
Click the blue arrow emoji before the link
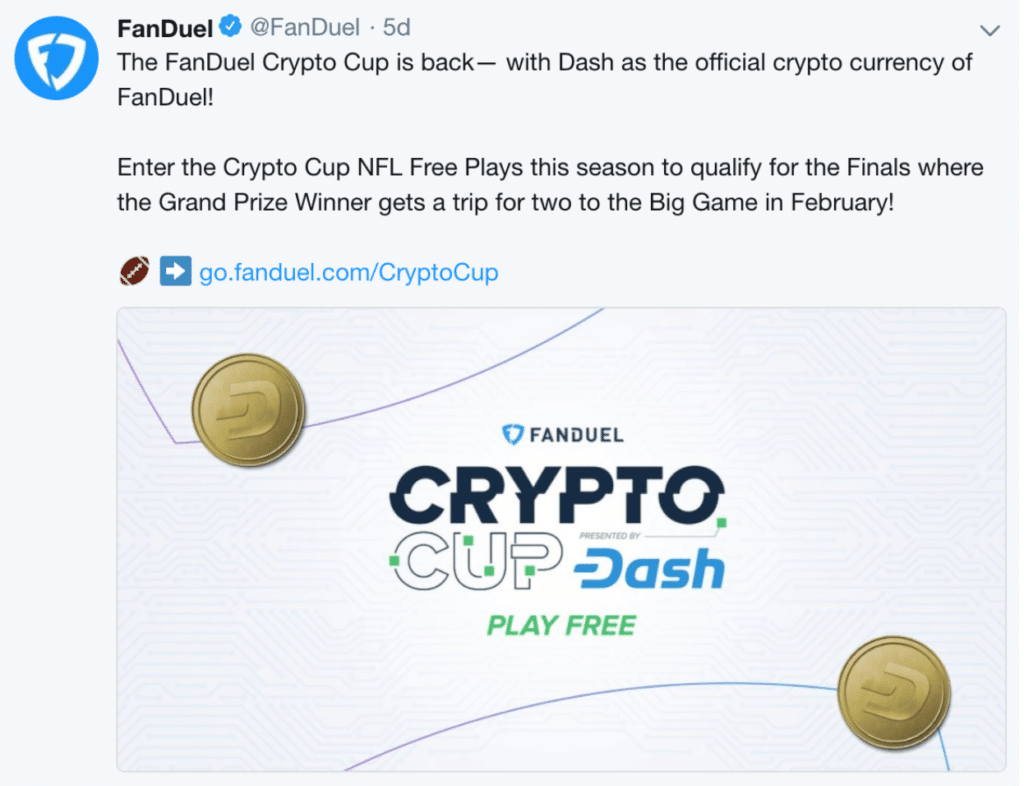click(x=175, y=270)
